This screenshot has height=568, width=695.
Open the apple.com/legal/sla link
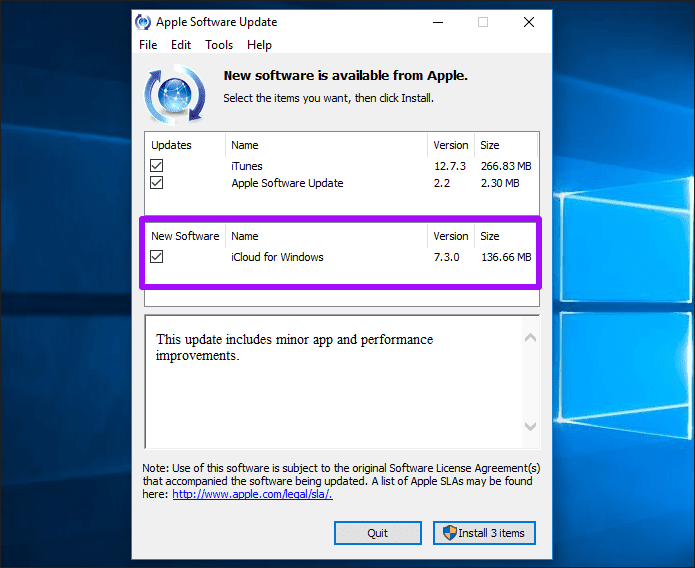(x=253, y=494)
